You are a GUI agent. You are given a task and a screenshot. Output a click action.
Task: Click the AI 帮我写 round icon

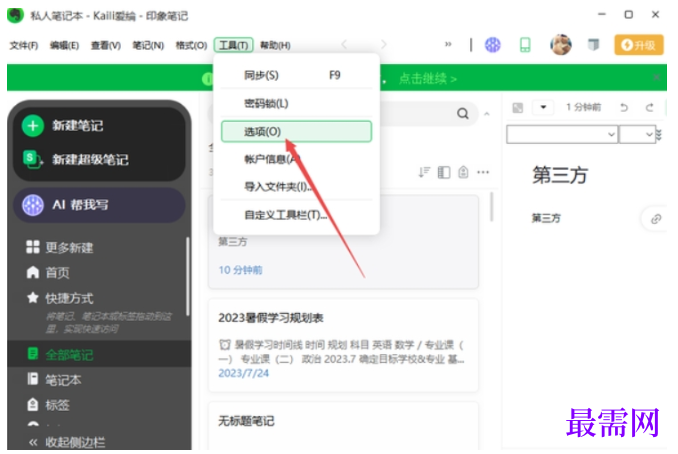point(33,205)
